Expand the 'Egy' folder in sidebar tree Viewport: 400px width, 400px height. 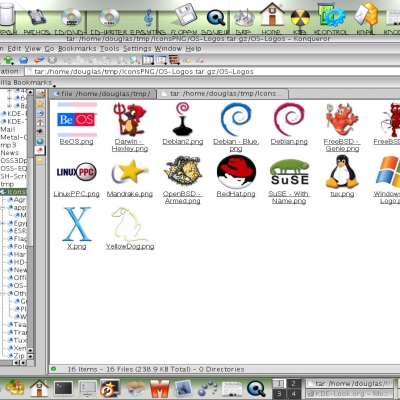click(3, 223)
